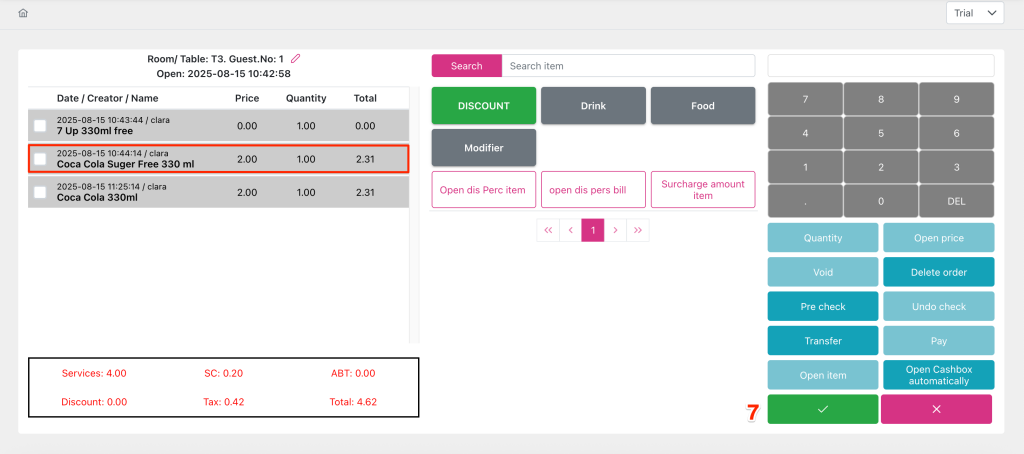Screen dimensions: 1024x454
Task: Open the Trial dropdown menu
Action: (975, 13)
